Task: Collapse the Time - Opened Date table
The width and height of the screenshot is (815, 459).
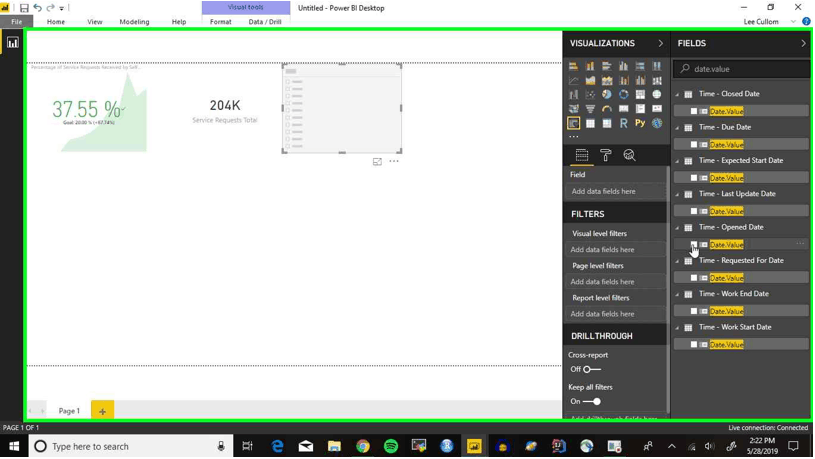Action: pos(677,228)
